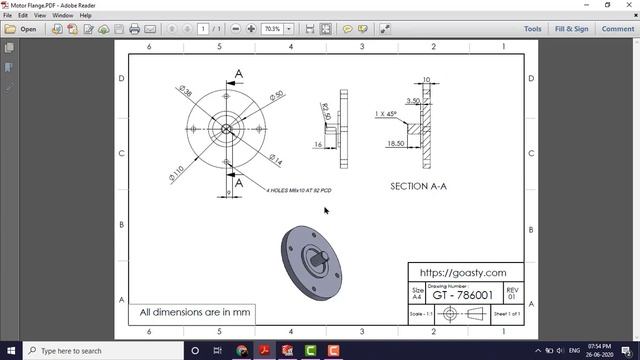Open the Edit menu
The image size is (640, 360).
[x=23, y=16]
